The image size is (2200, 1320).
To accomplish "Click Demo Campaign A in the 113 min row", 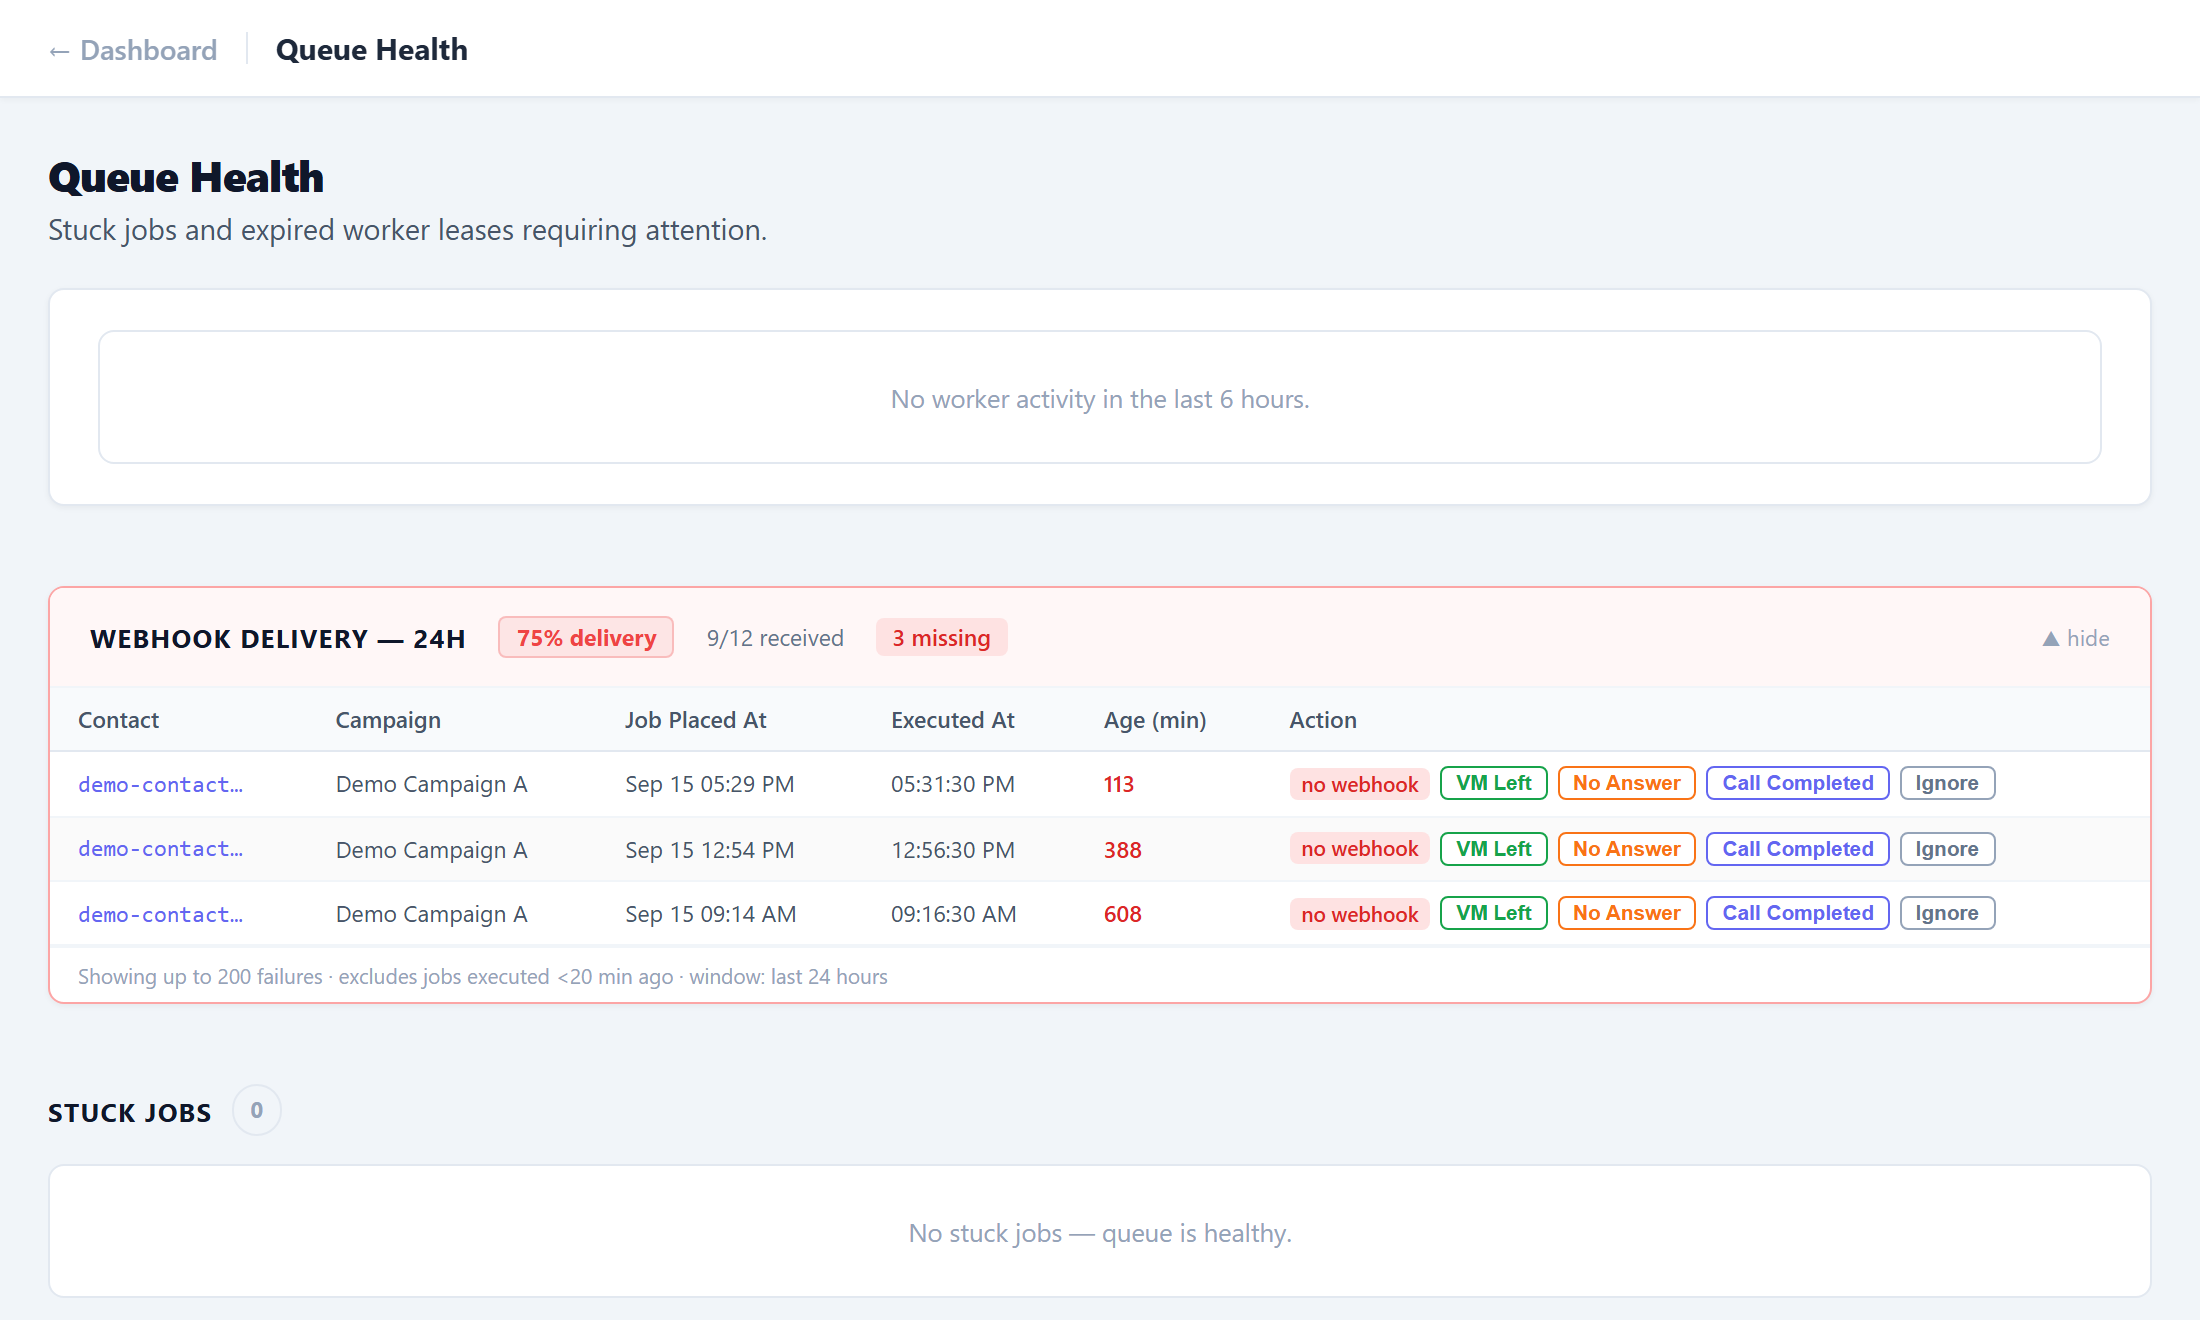I will 431,784.
